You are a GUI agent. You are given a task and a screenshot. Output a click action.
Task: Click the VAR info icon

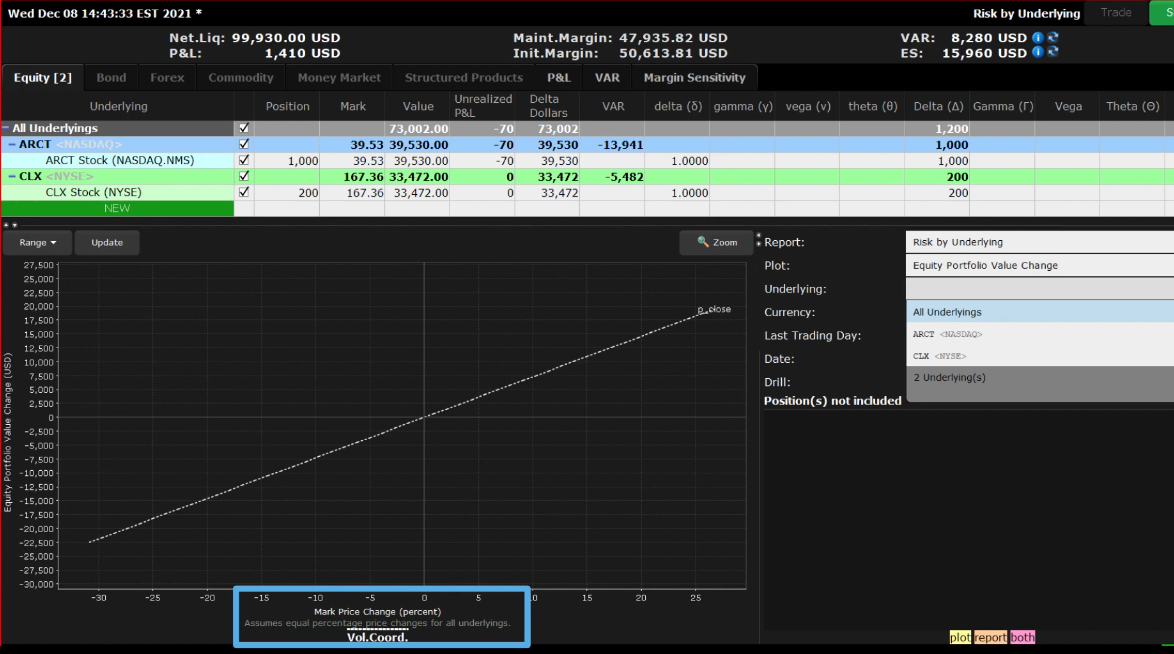pos(1038,38)
